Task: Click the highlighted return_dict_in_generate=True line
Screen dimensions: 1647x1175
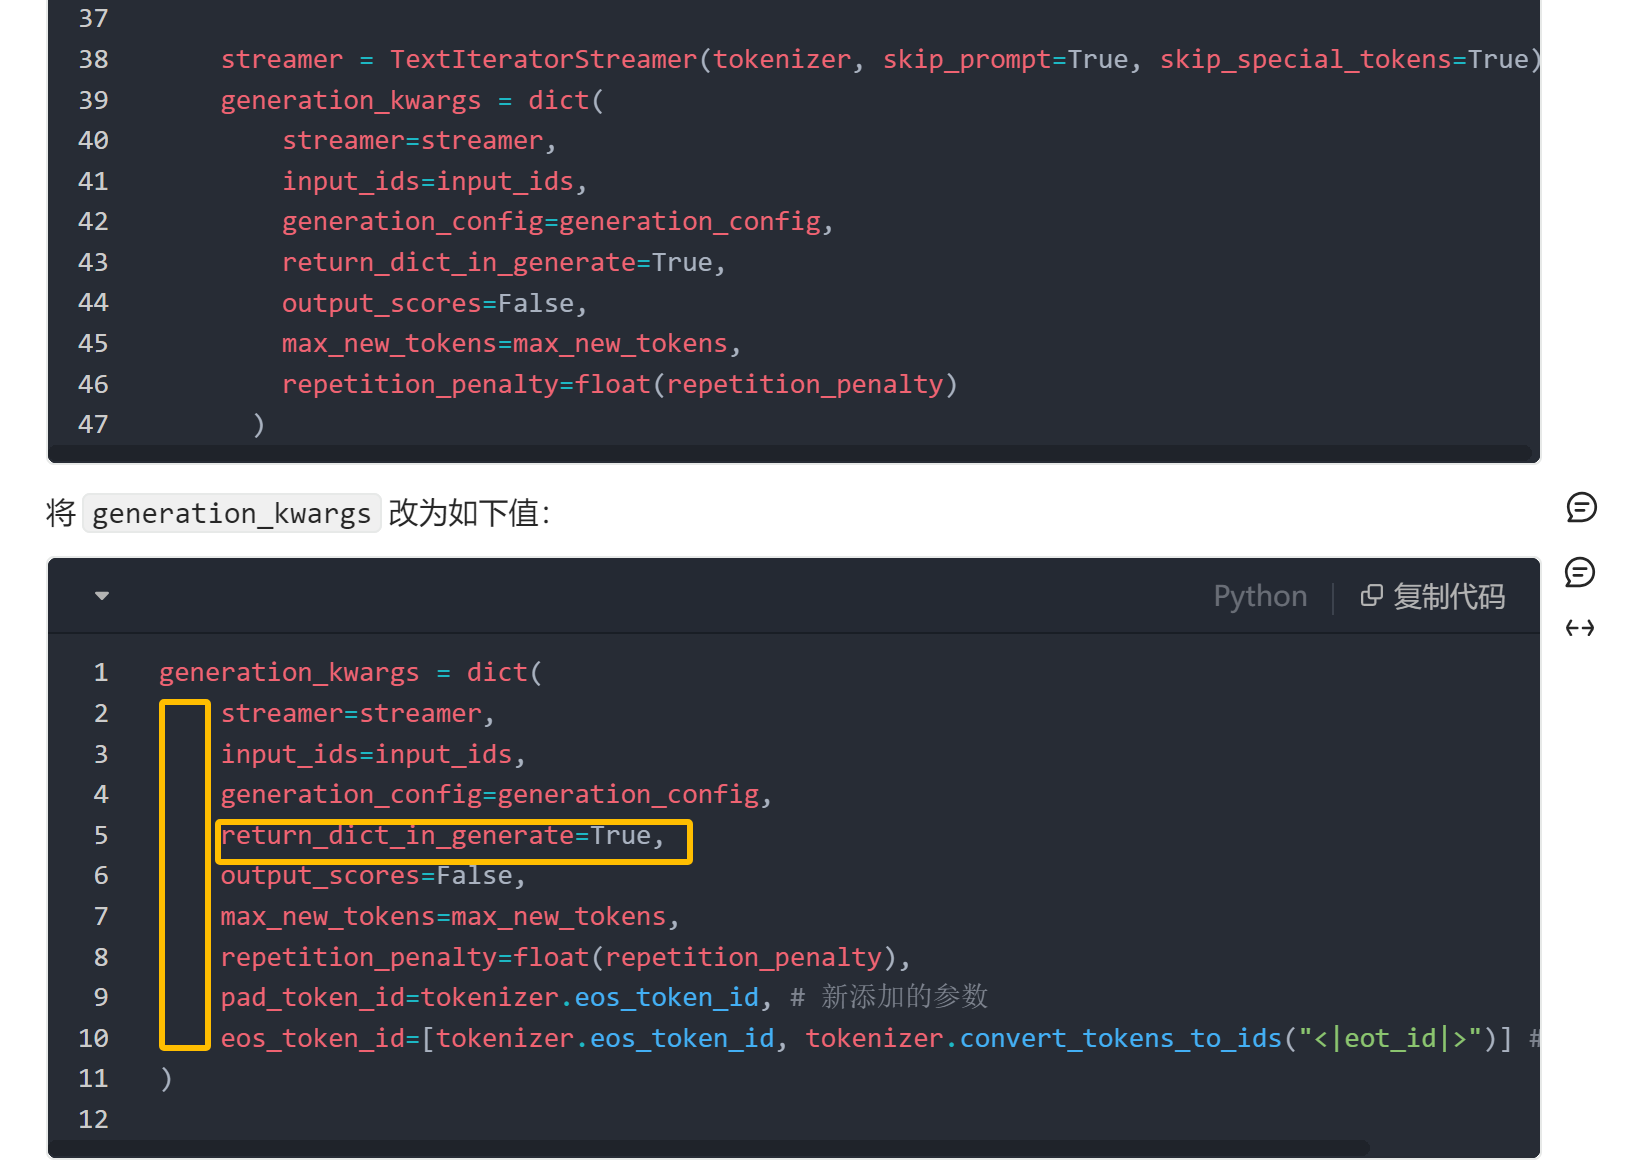Action: [x=442, y=836]
